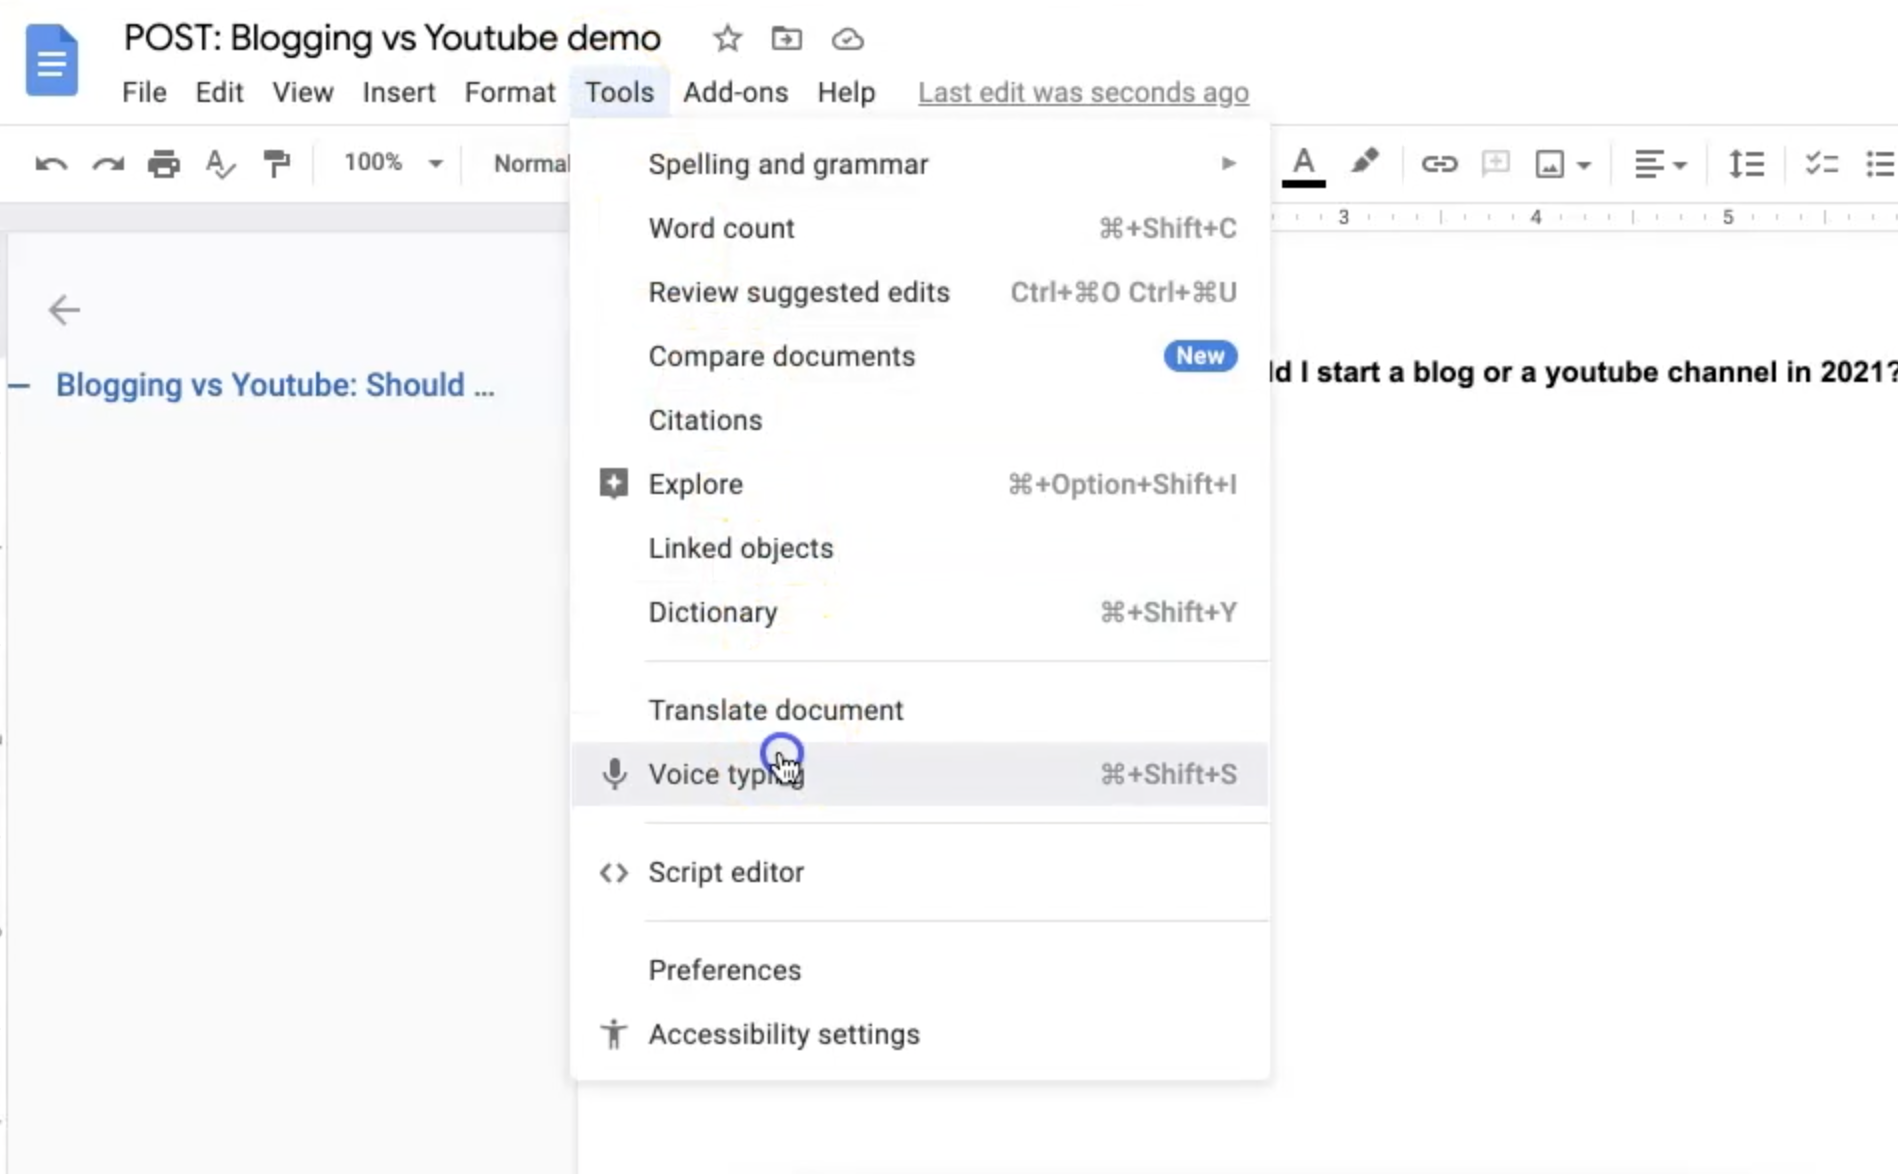Image resolution: width=1898 pixels, height=1174 pixels.
Task: Insert a bulleted list
Action: click(1880, 163)
